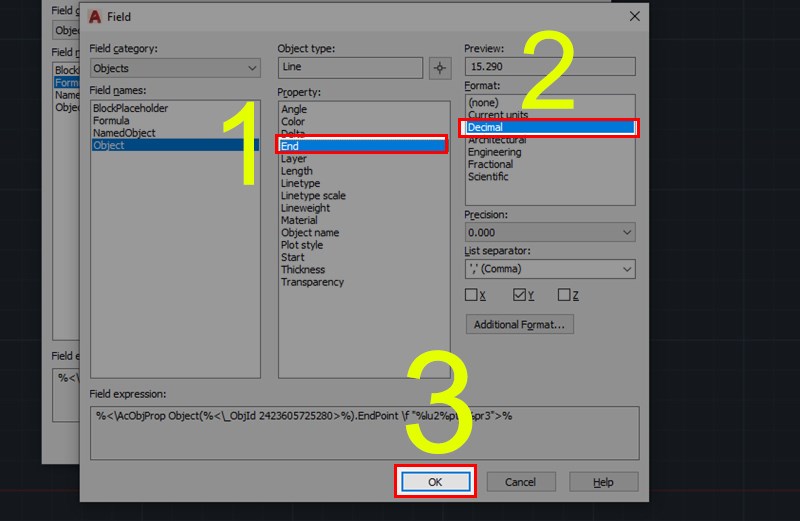Open the Help button
This screenshot has height=521, width=800.
coord(603,482)
